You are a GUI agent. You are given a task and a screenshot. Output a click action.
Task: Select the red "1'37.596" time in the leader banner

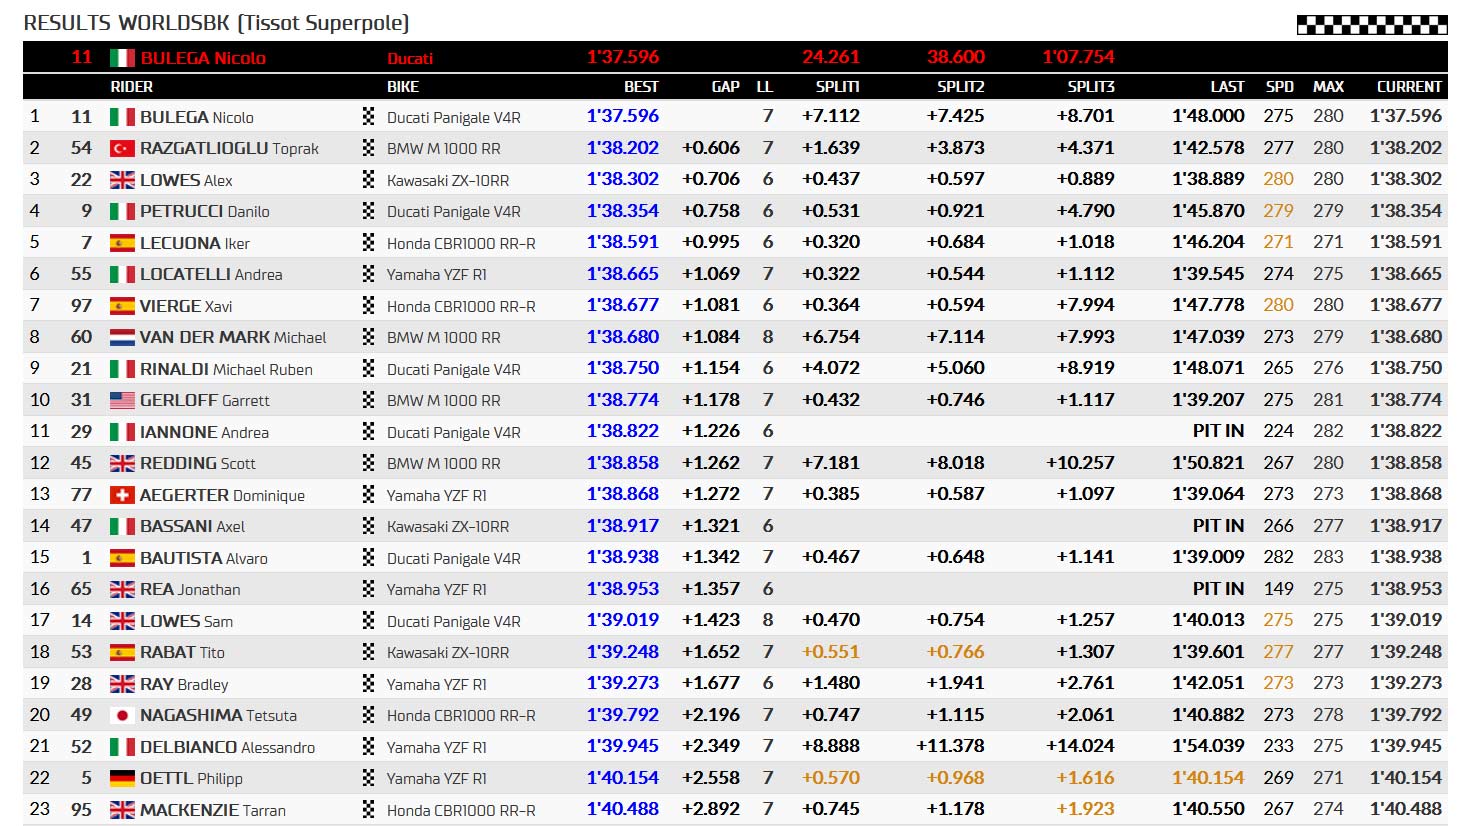[623, 57]
